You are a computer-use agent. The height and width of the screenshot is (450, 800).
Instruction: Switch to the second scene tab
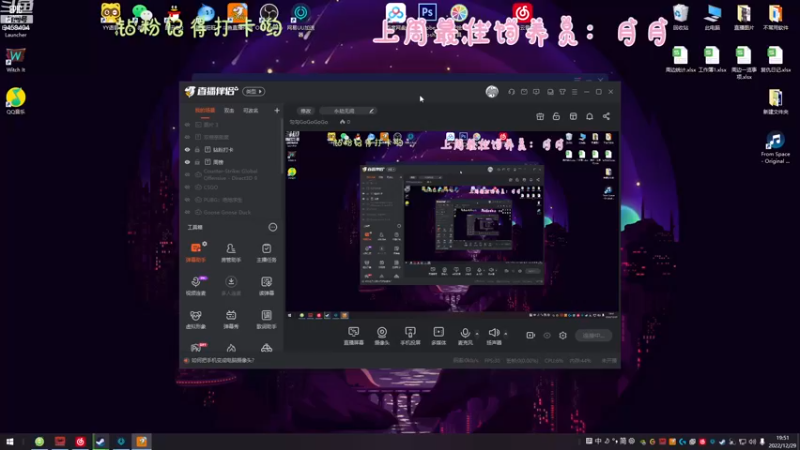click(229, 111)
